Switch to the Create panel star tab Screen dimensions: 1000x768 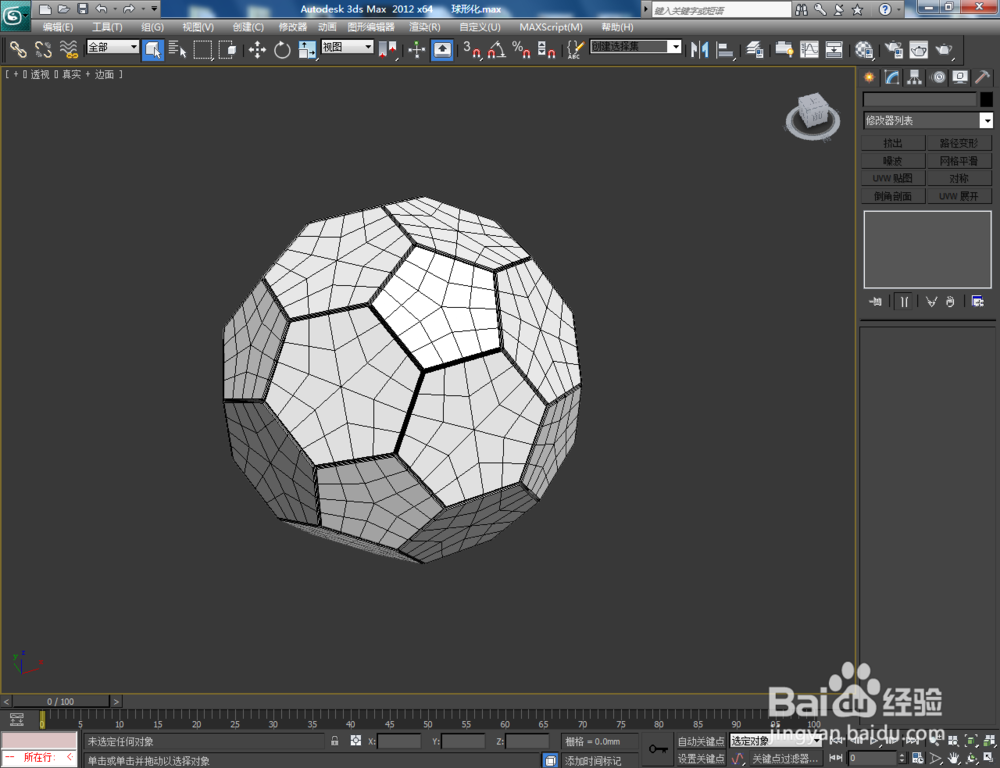pyautogui.click(x=869, y=77)
